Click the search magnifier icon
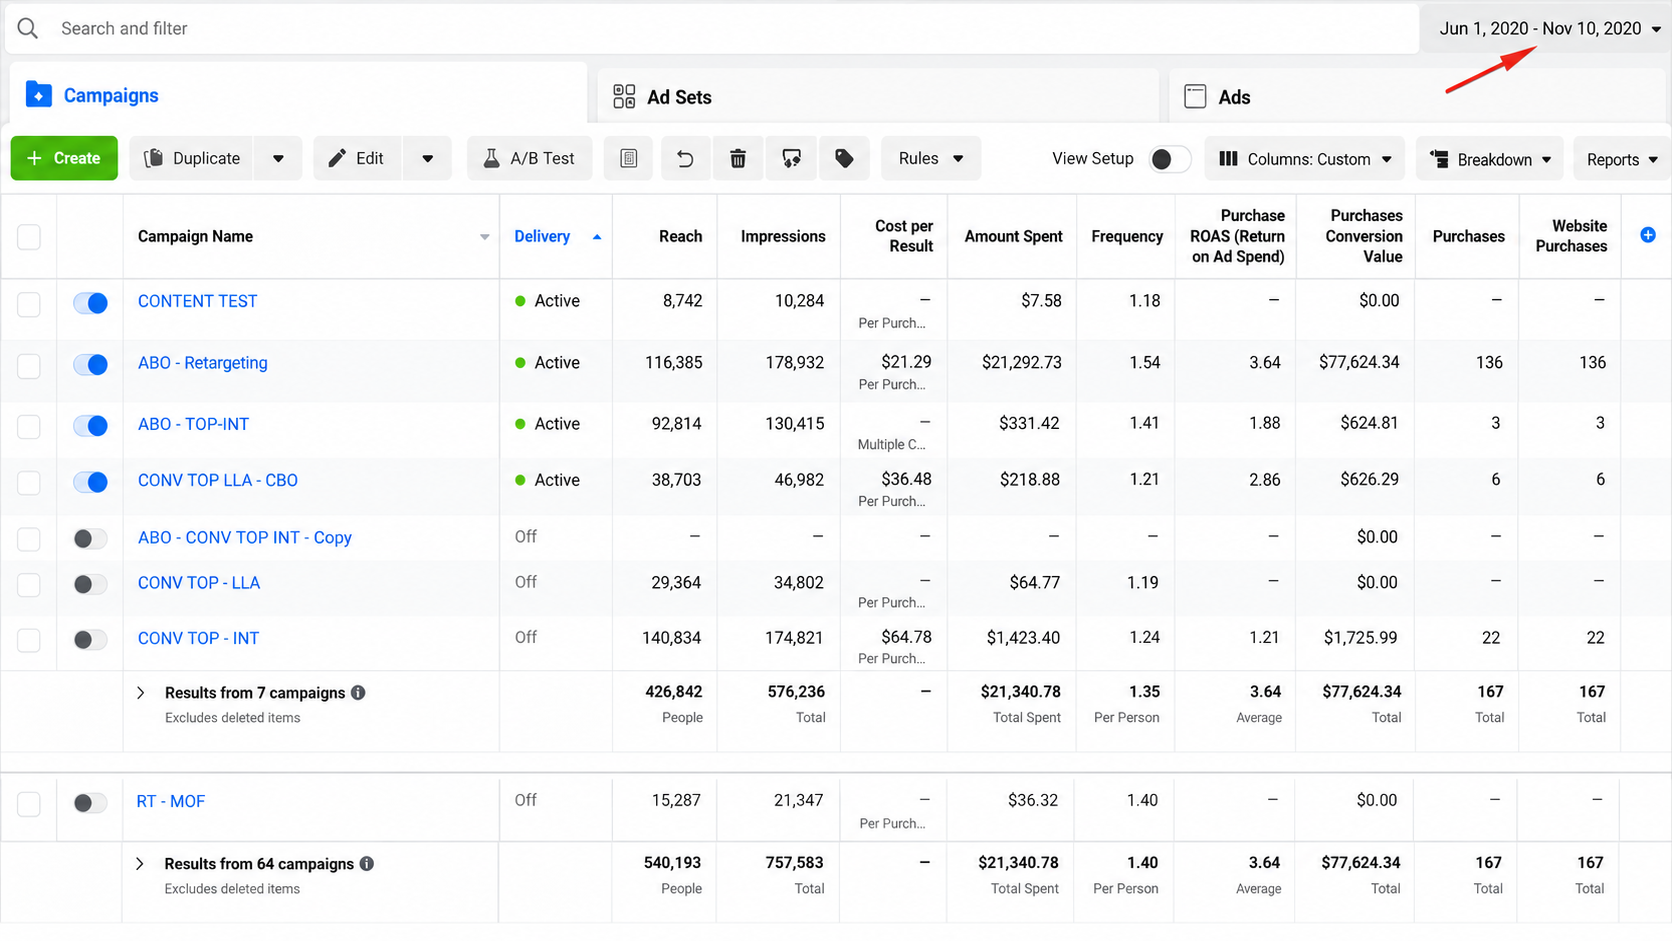1672x941 pixels. pos(28,28)
